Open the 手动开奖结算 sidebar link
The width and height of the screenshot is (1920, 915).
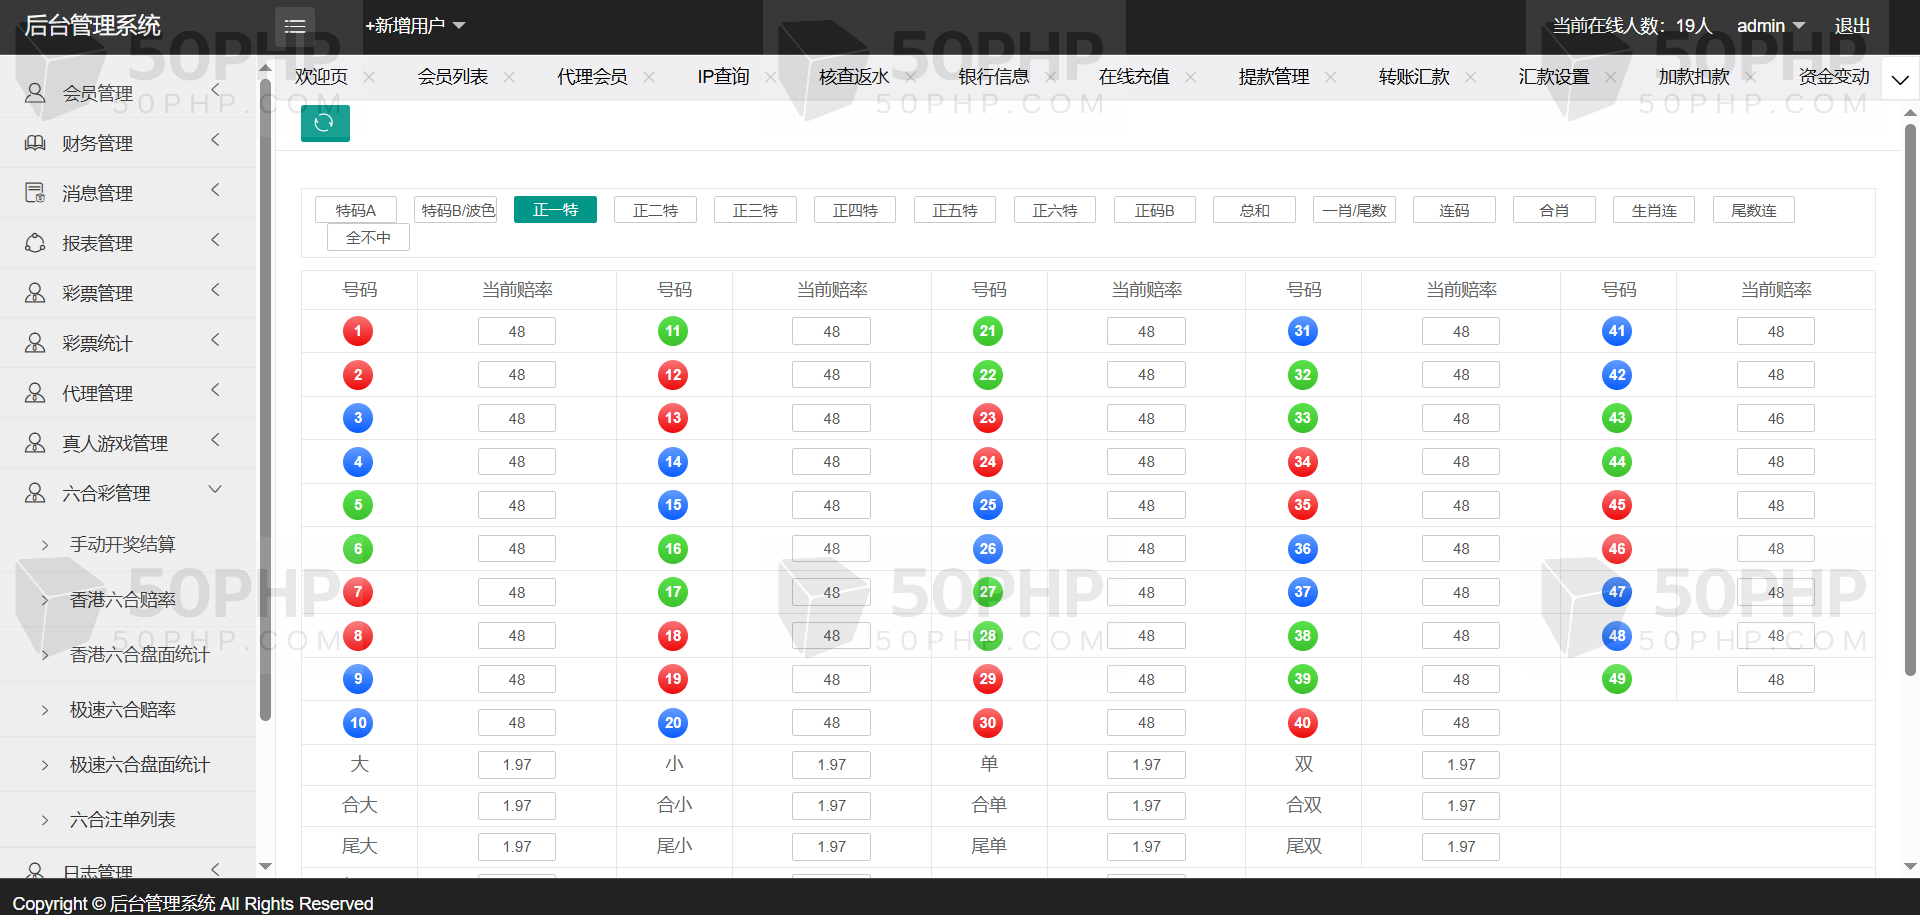(122, 545)
